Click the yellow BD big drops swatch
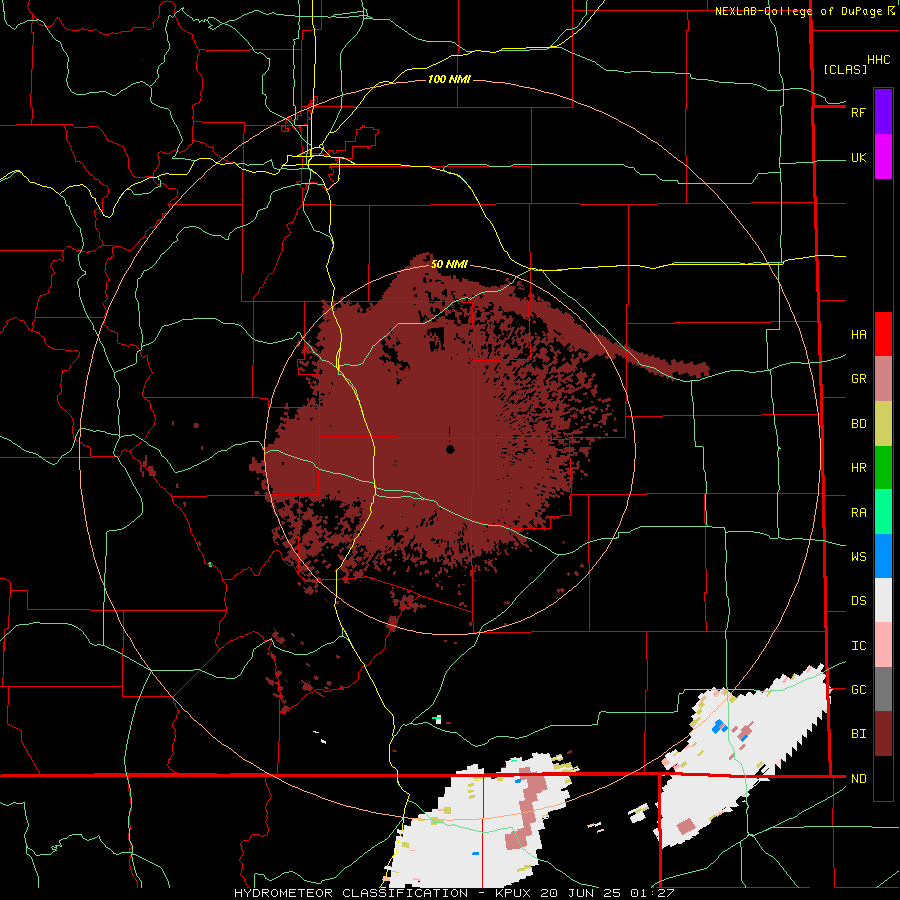This screenshot has width=900, height=900. [x=883, y=423]
